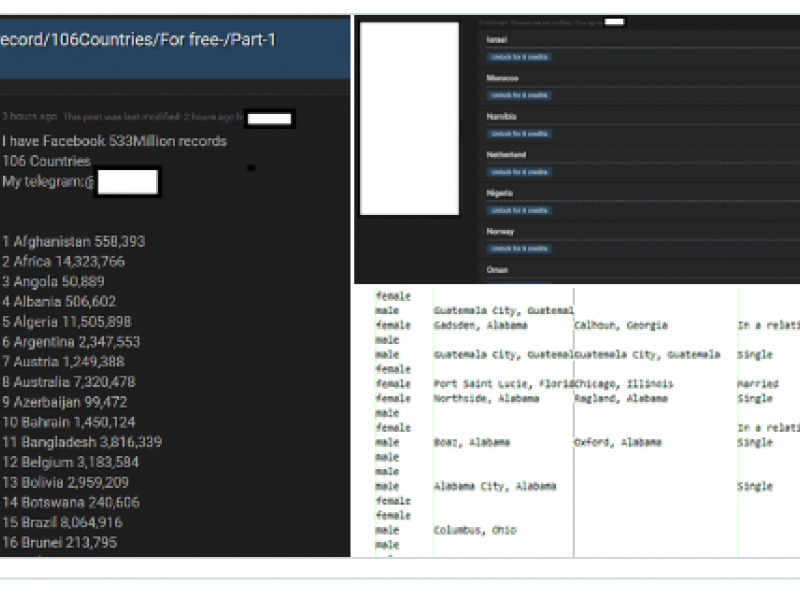Click 'Single' in the Alabama City row
Screen dimensions: 800x600
(x=755, y=487)
